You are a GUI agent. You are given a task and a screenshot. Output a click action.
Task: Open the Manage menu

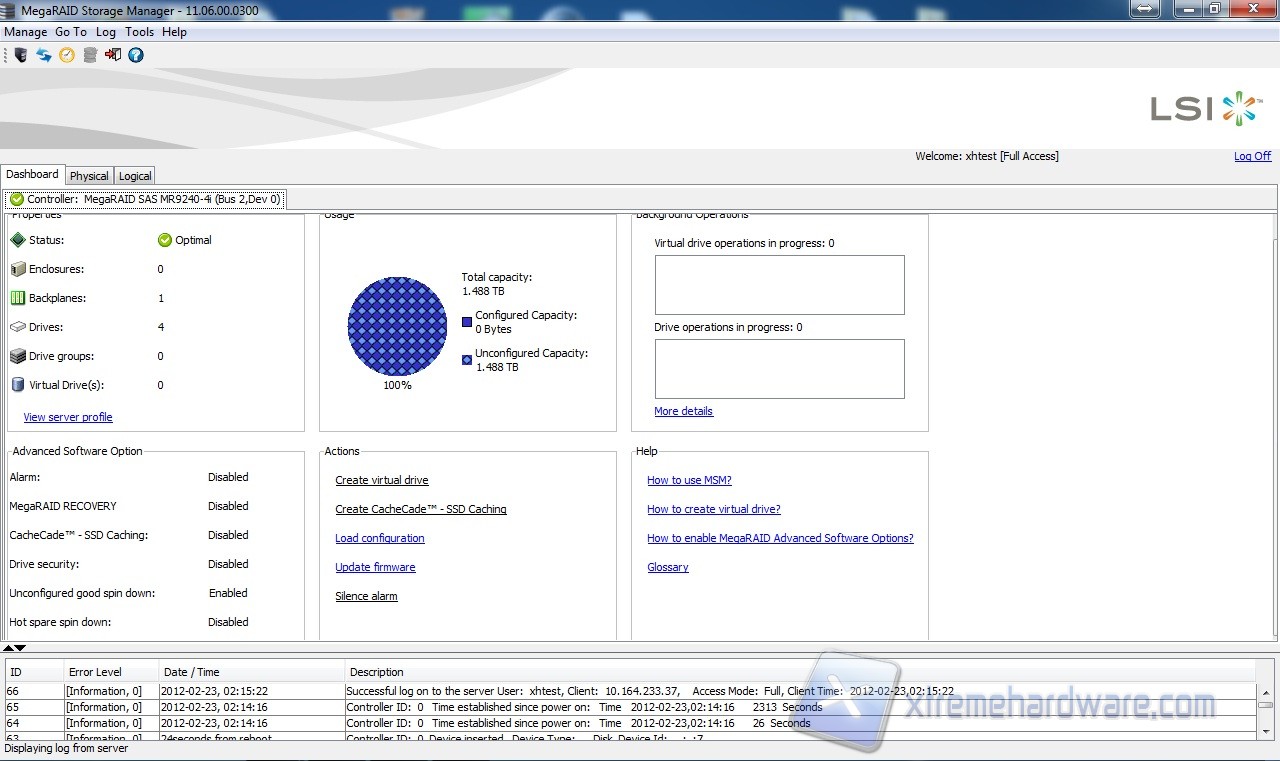pyautogui.click(x=25, y=32)
